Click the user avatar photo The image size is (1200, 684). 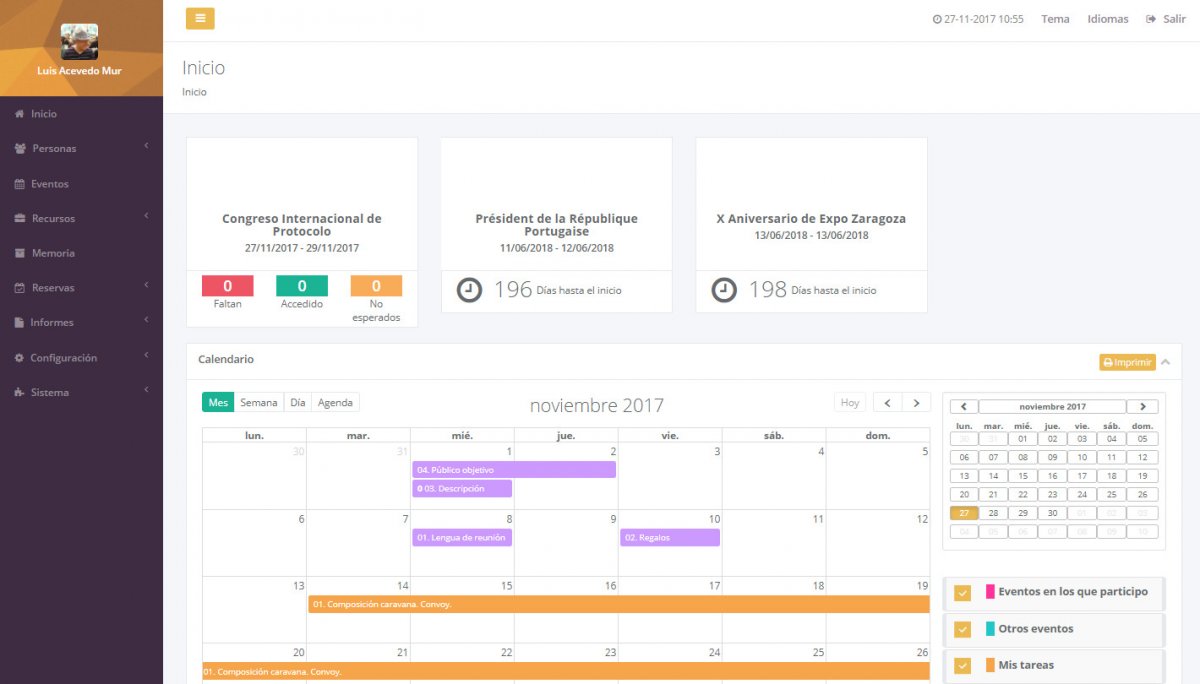click(79, 41)
